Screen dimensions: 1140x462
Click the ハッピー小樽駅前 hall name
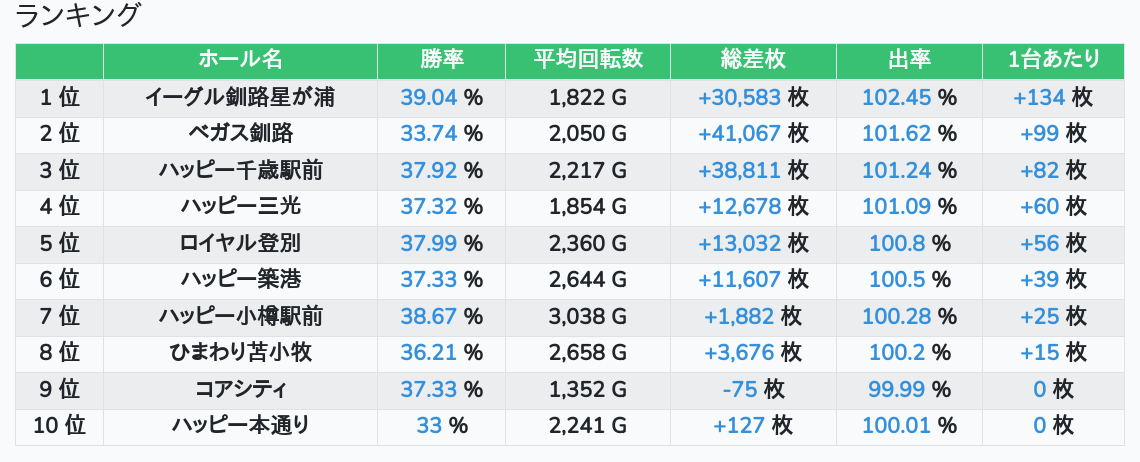[x=240, y=316]
